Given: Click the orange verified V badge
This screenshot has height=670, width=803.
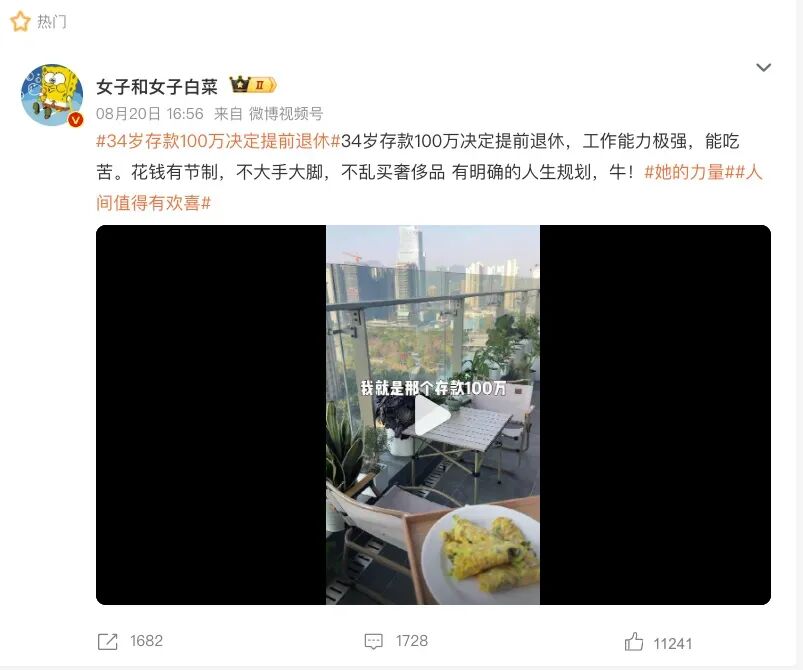Looking at the screenshot, I should [76, 120].
